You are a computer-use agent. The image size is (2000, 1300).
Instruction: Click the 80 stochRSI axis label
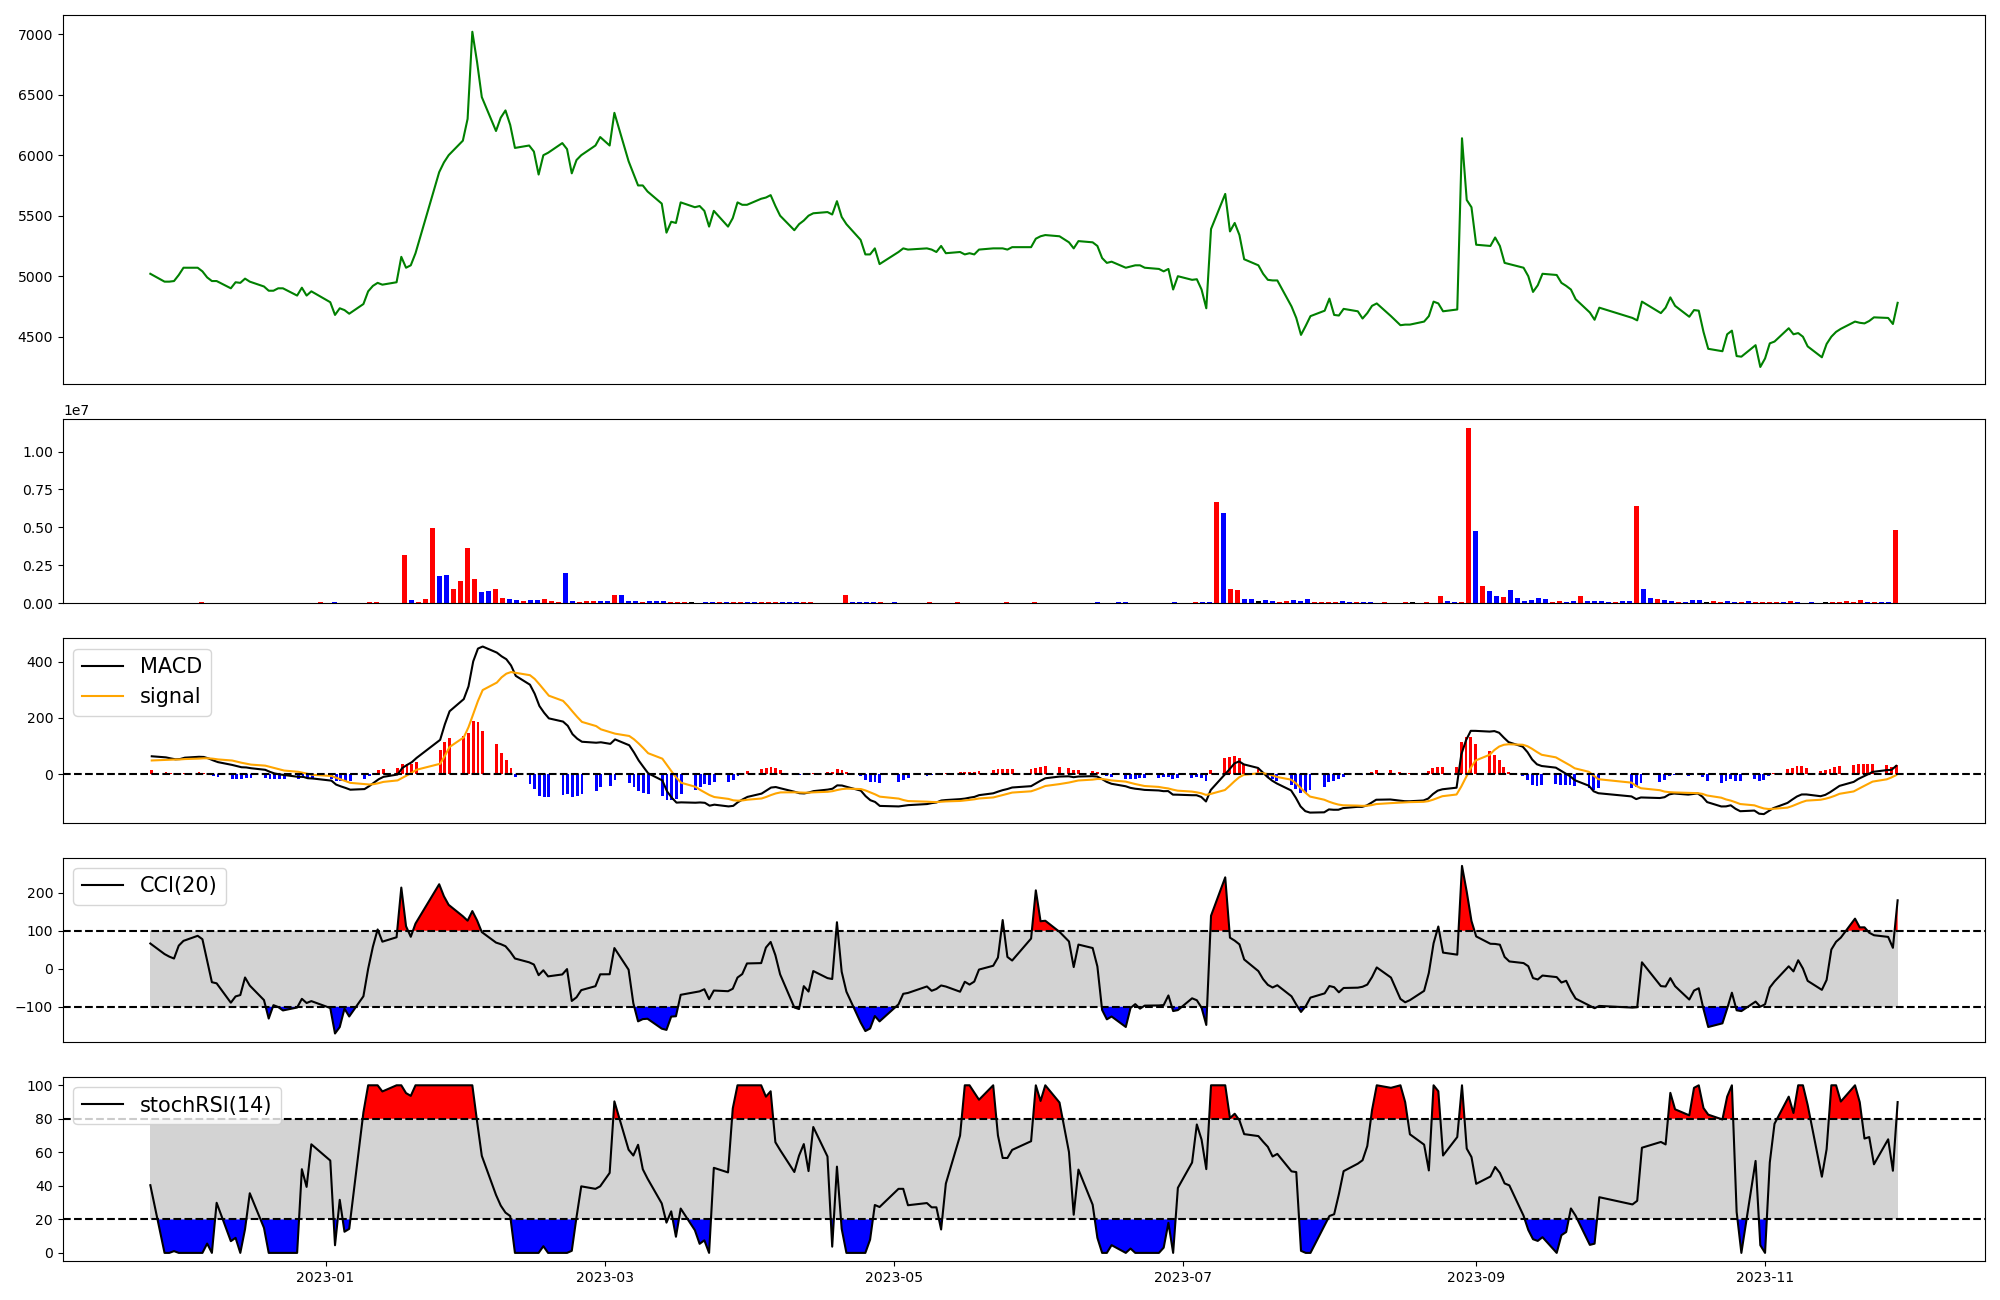(43, 1119)
